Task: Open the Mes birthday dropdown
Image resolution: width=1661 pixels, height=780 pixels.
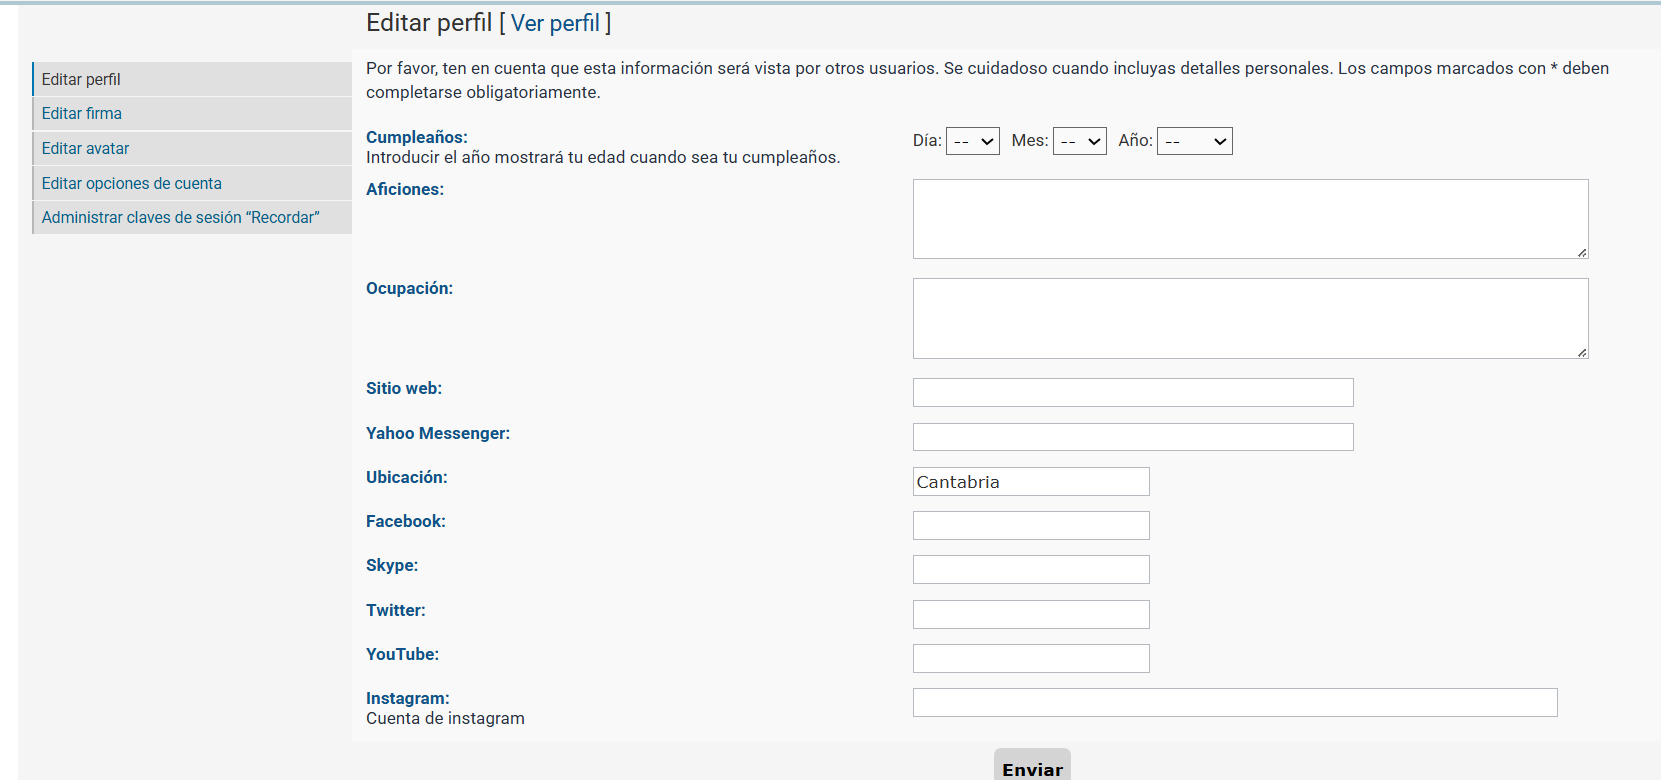Action: 1079,141
